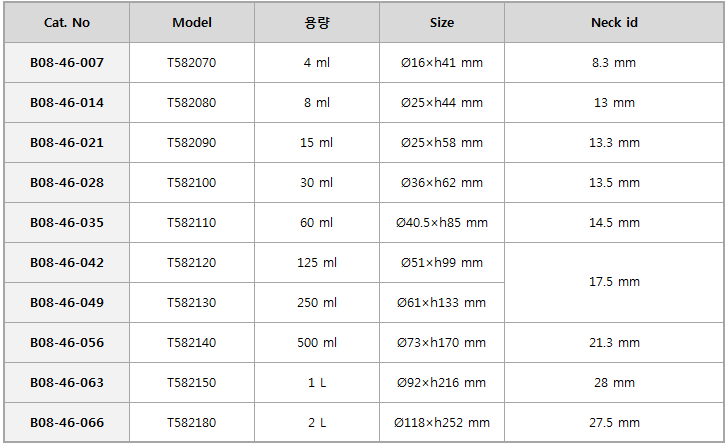Click model T582120
The height and width of the screenshot is (445, 726).
click(x=192, y=263)
